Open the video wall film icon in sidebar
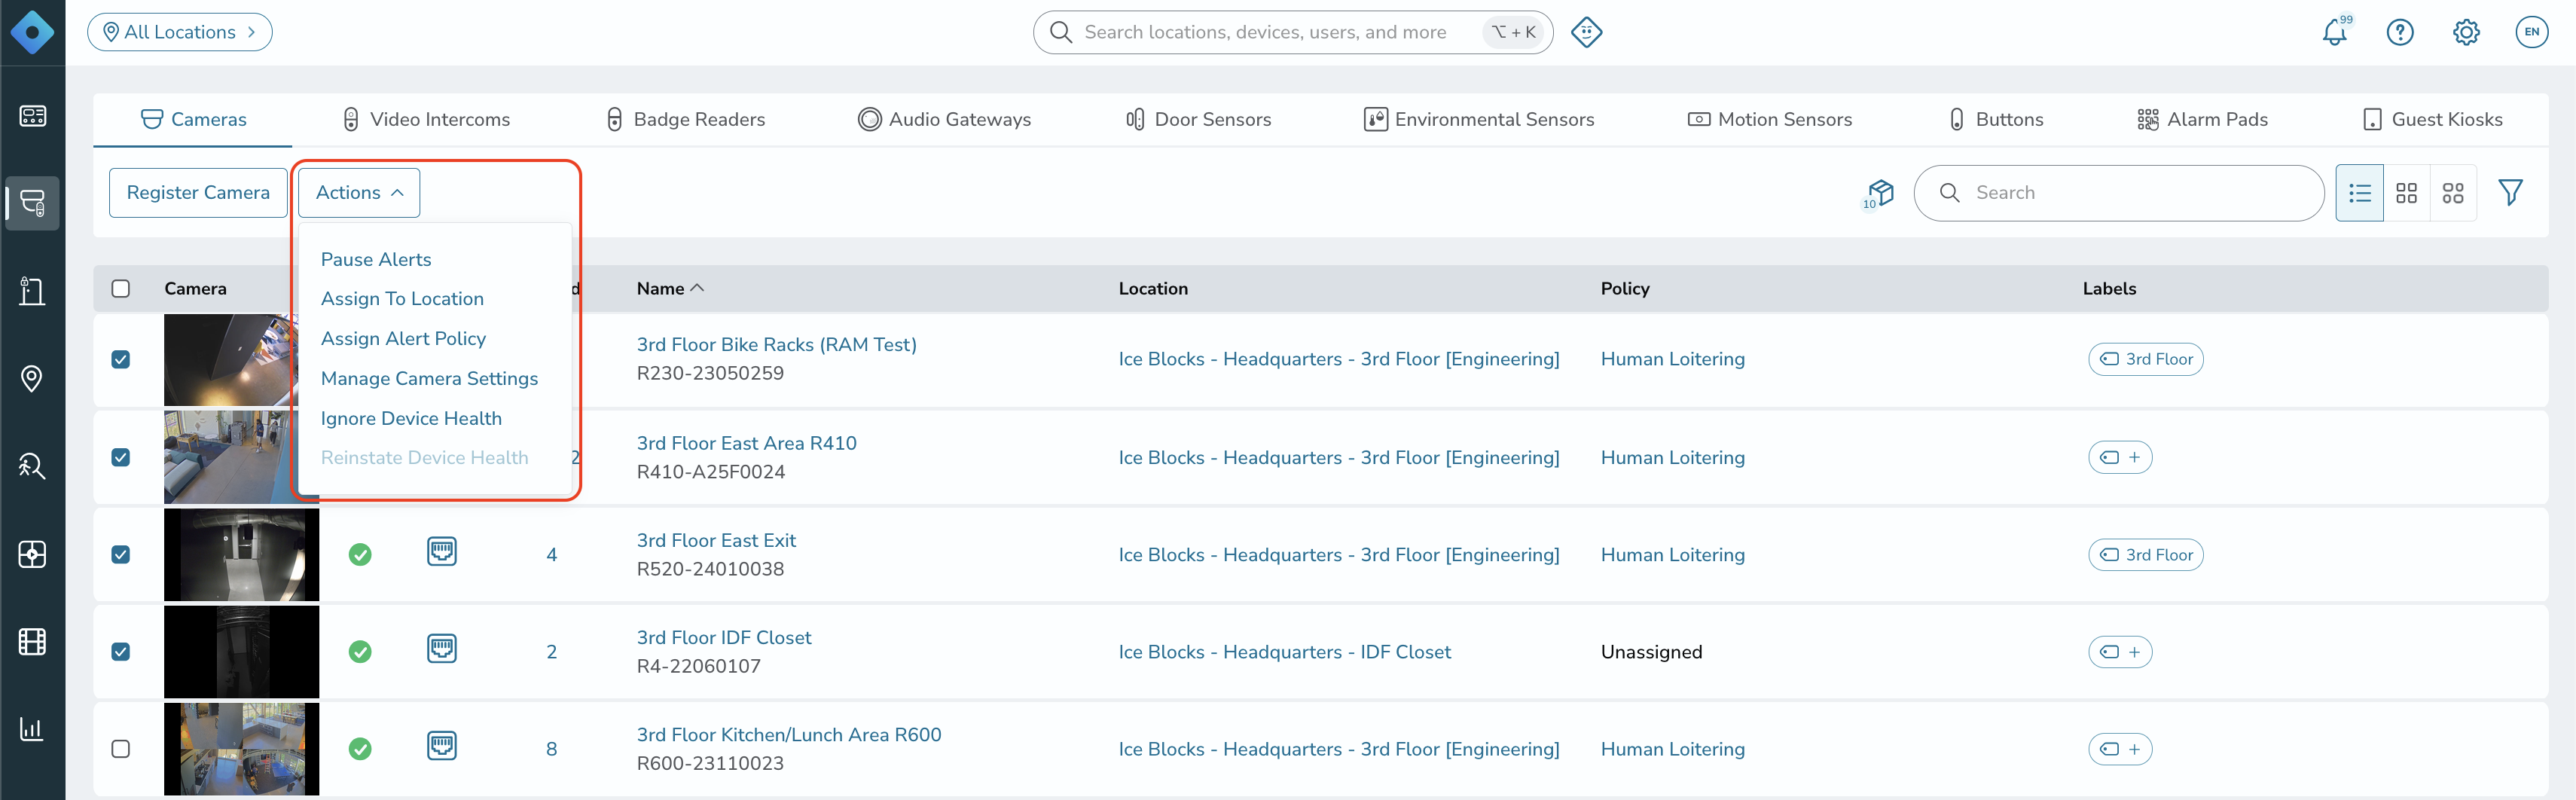Image resolution: width=2576 pixels, height=800 pixels. (x=32, y=641)
